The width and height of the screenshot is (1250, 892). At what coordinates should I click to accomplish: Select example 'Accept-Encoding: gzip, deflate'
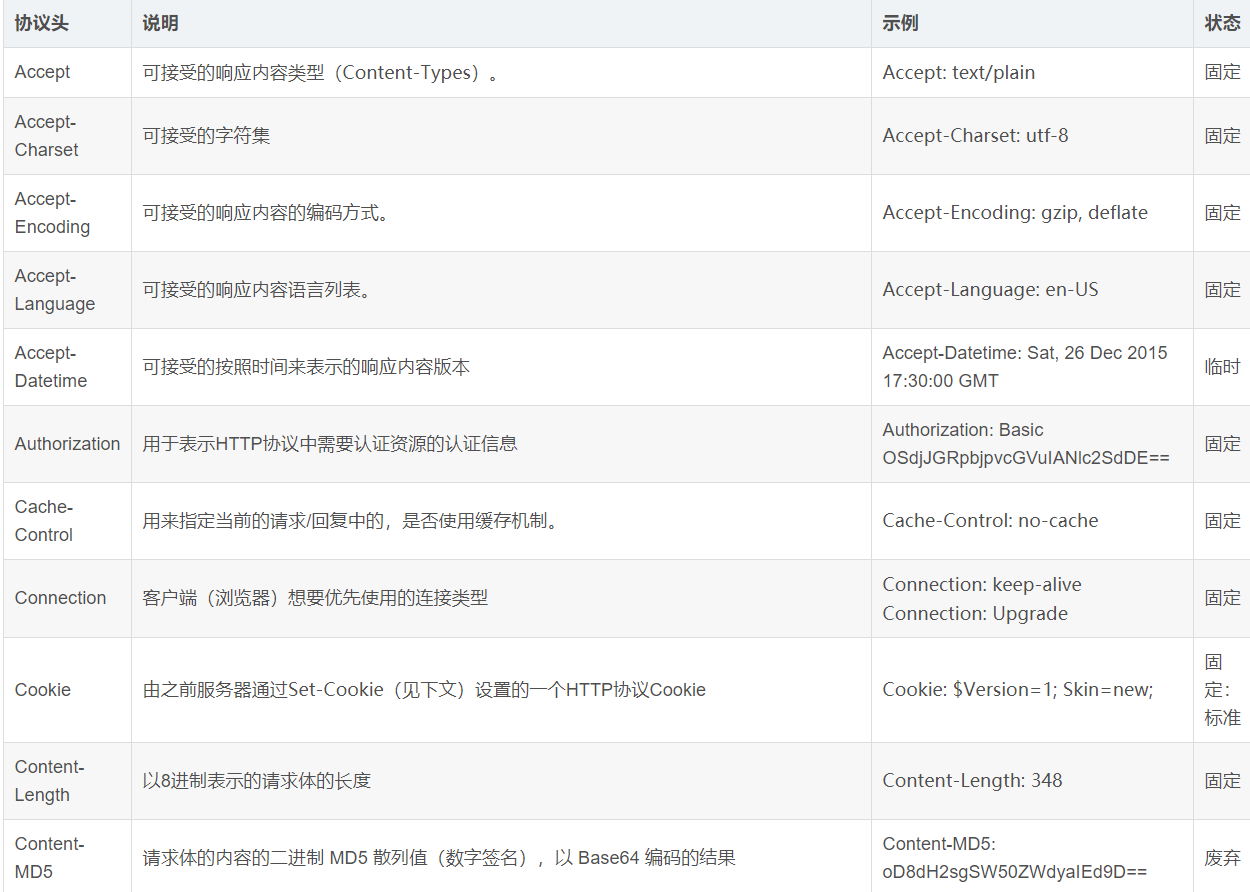[1014, 213]
